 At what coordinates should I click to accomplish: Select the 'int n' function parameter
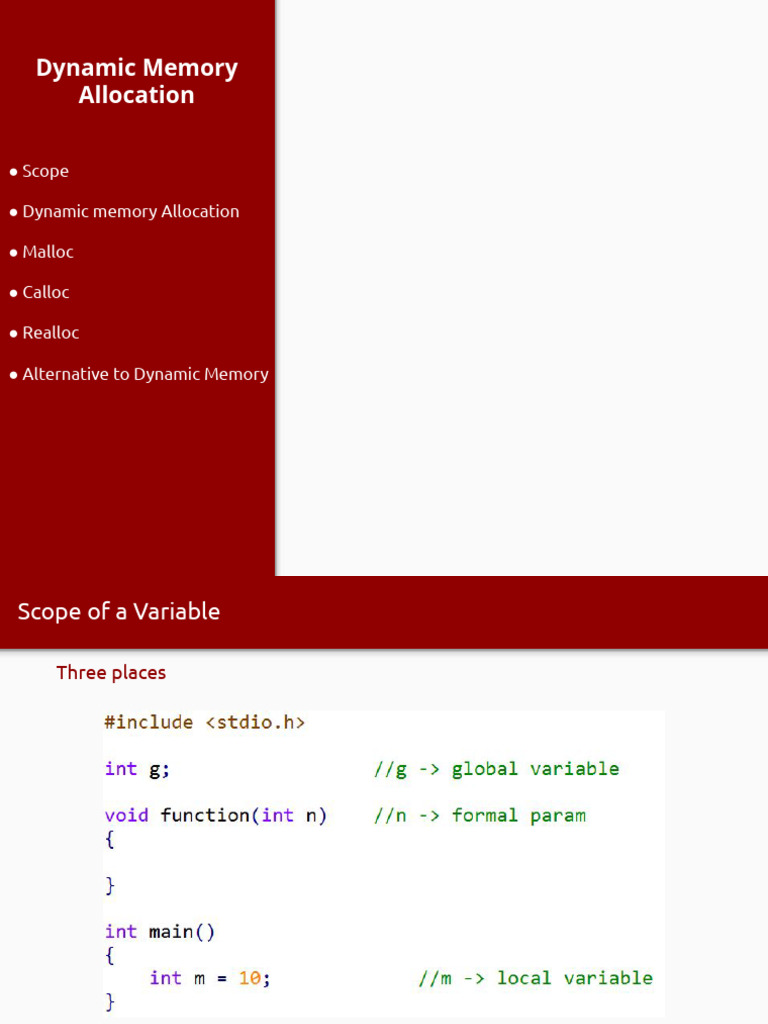click(x=294, y=815)
